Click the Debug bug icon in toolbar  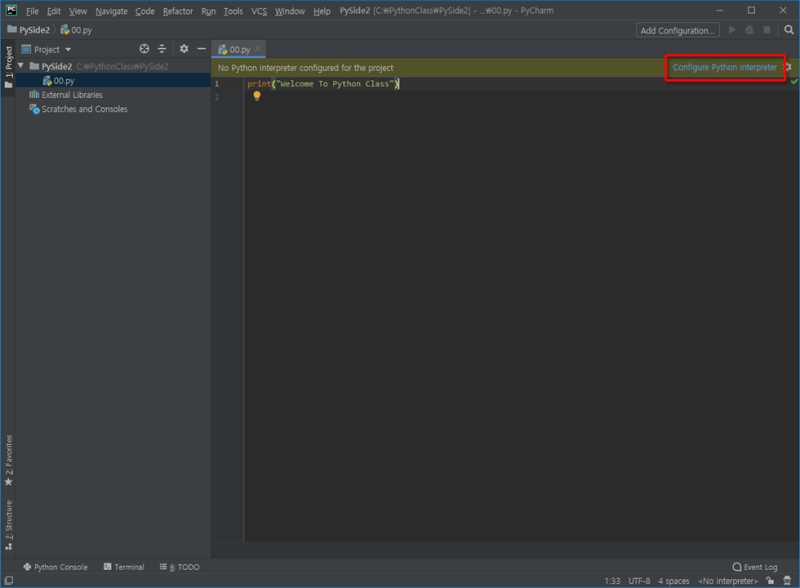pos(749,30)
